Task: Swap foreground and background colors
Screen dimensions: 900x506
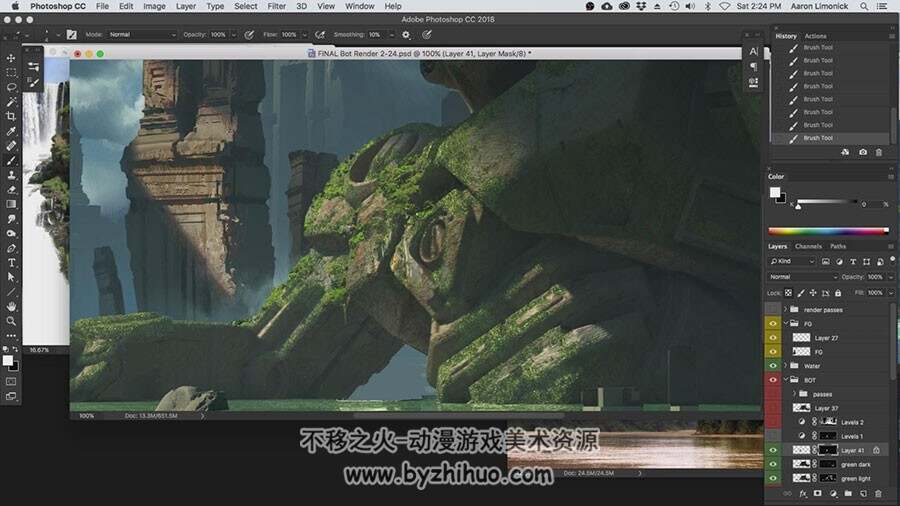Action: [15, 349]
